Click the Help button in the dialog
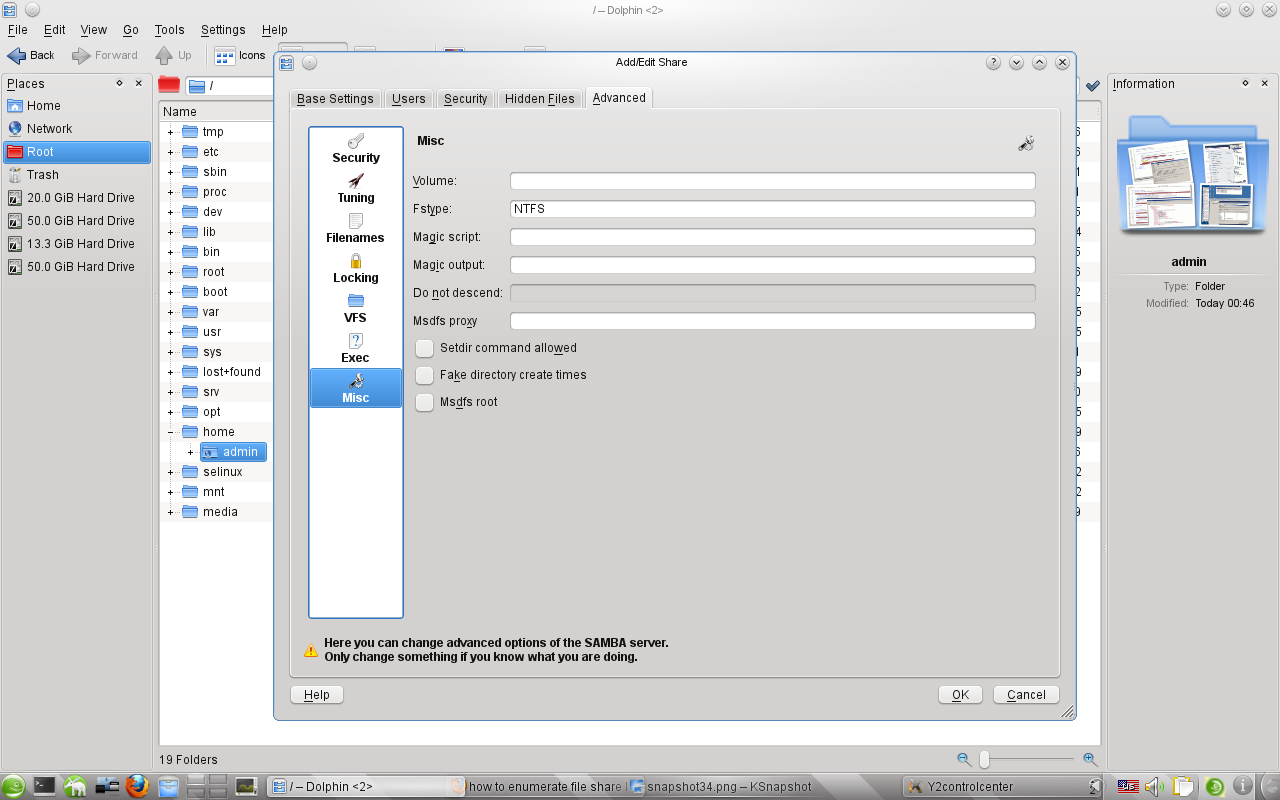Image resolution: width=1280 pixels, height=800 pixels. click(317, 695)
